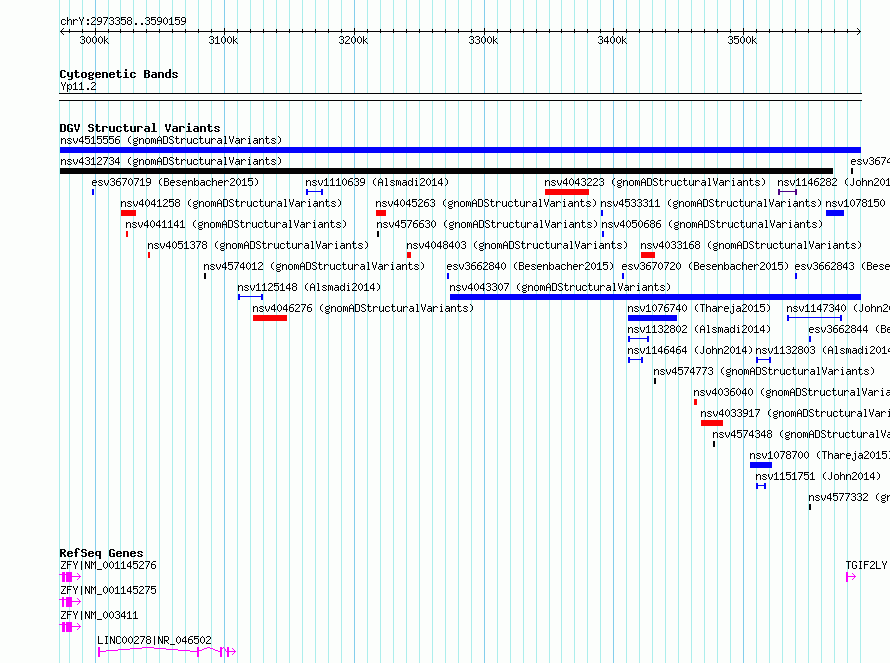
Task: Click the chrY:2973358..3590159 coordinate text
Action: coord(123,21)
